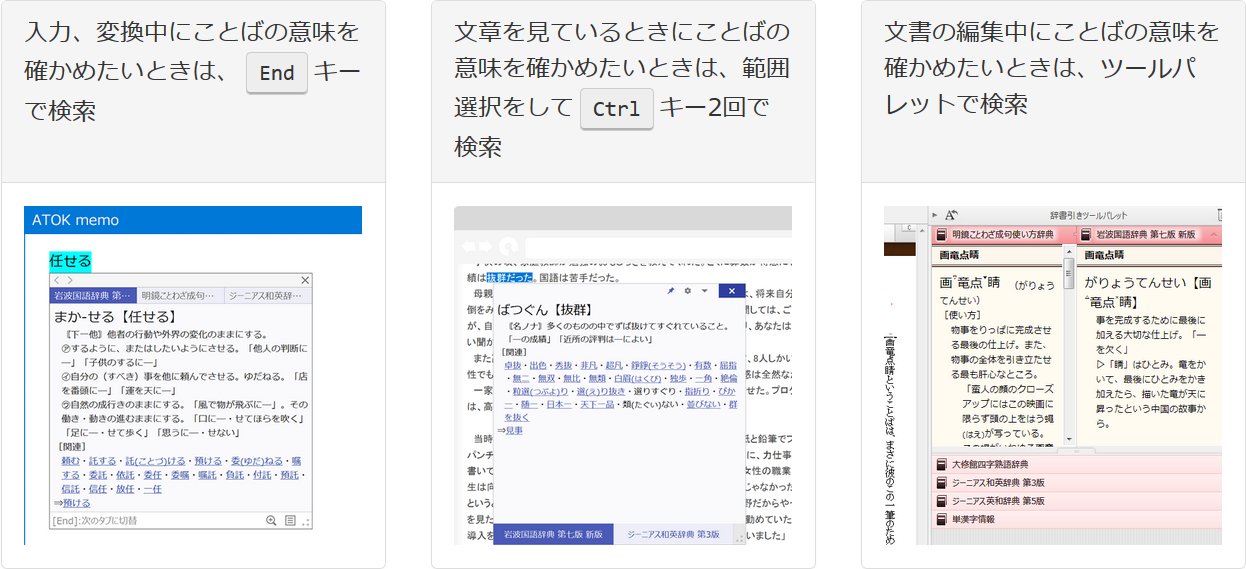The image size is (1246, 569).
Task: Expand the ジーニアス英和辞典 第5版 row
Action: point(1077,501)
